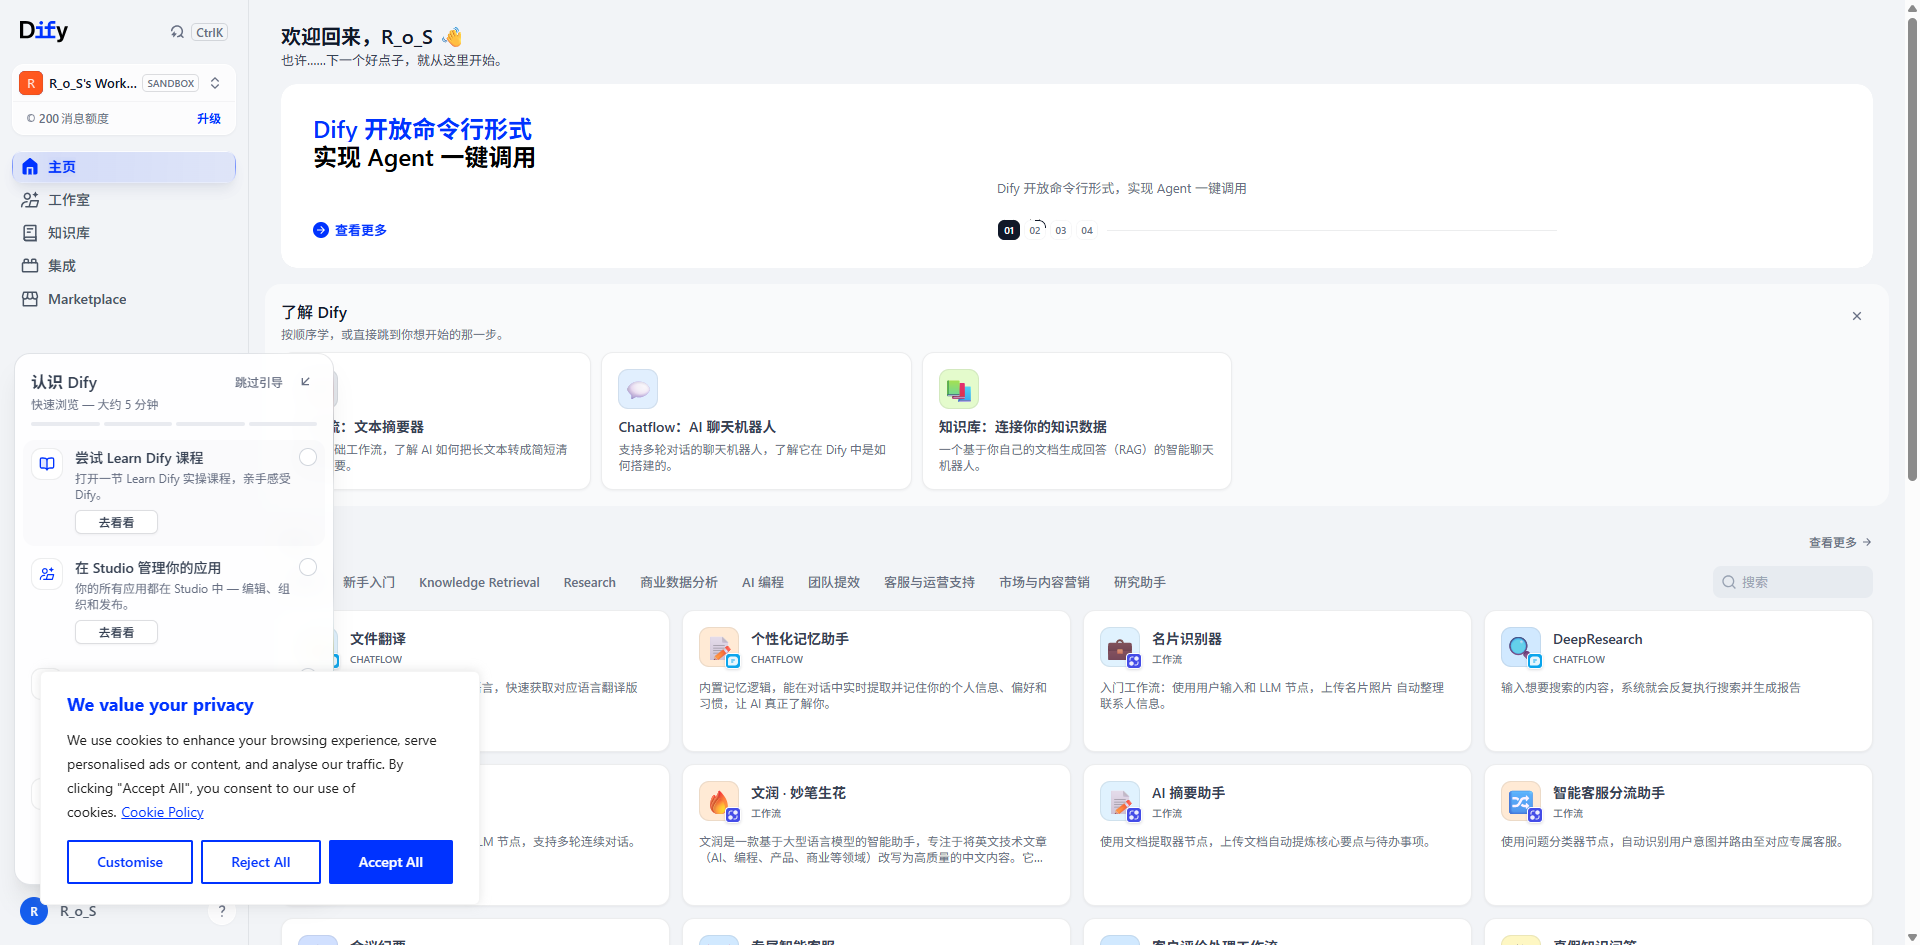Click 去看看 under Learn Dify 课程
Image resolution: width=1920 pixels, height=945 pixels.
point(116,522)
